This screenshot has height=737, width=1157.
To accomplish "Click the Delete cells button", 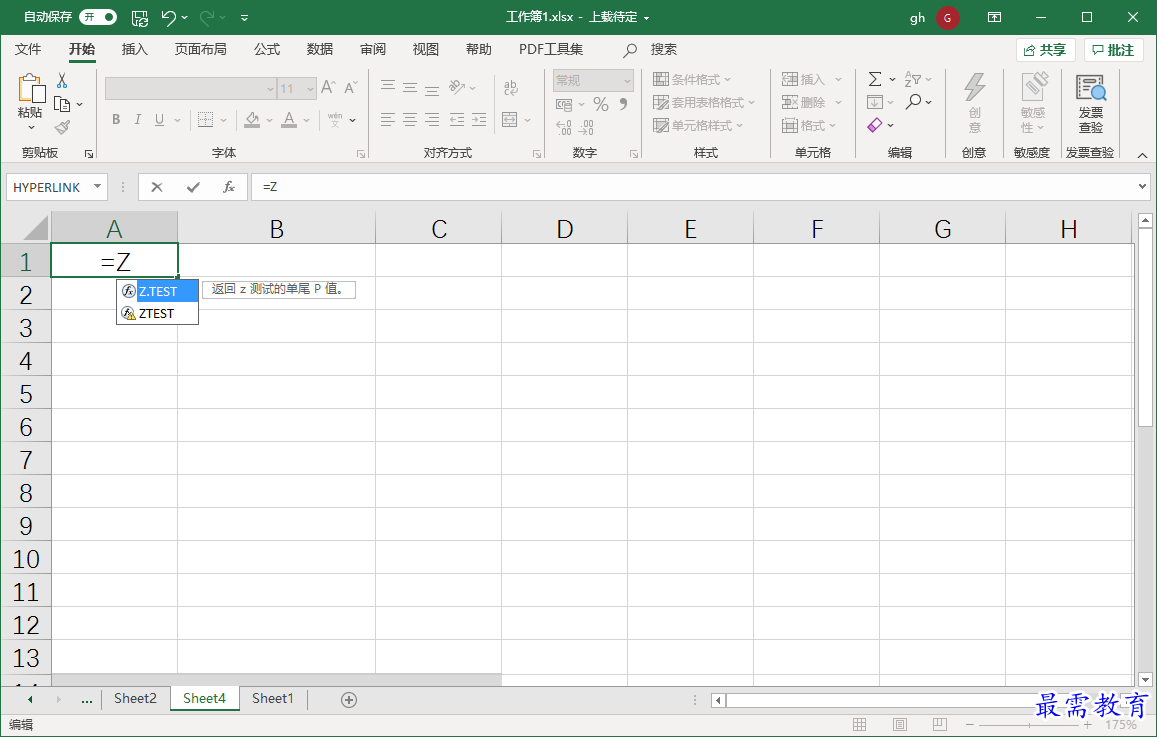I will pyautogui.click(x=803, y=103).
